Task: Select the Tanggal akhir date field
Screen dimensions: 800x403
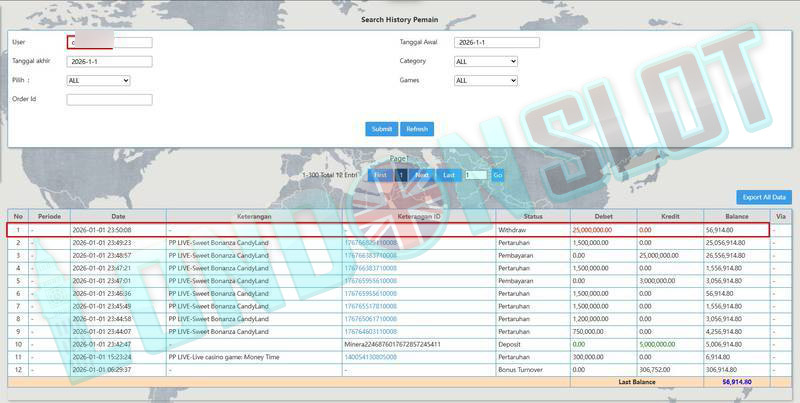Action: point(110,62)
